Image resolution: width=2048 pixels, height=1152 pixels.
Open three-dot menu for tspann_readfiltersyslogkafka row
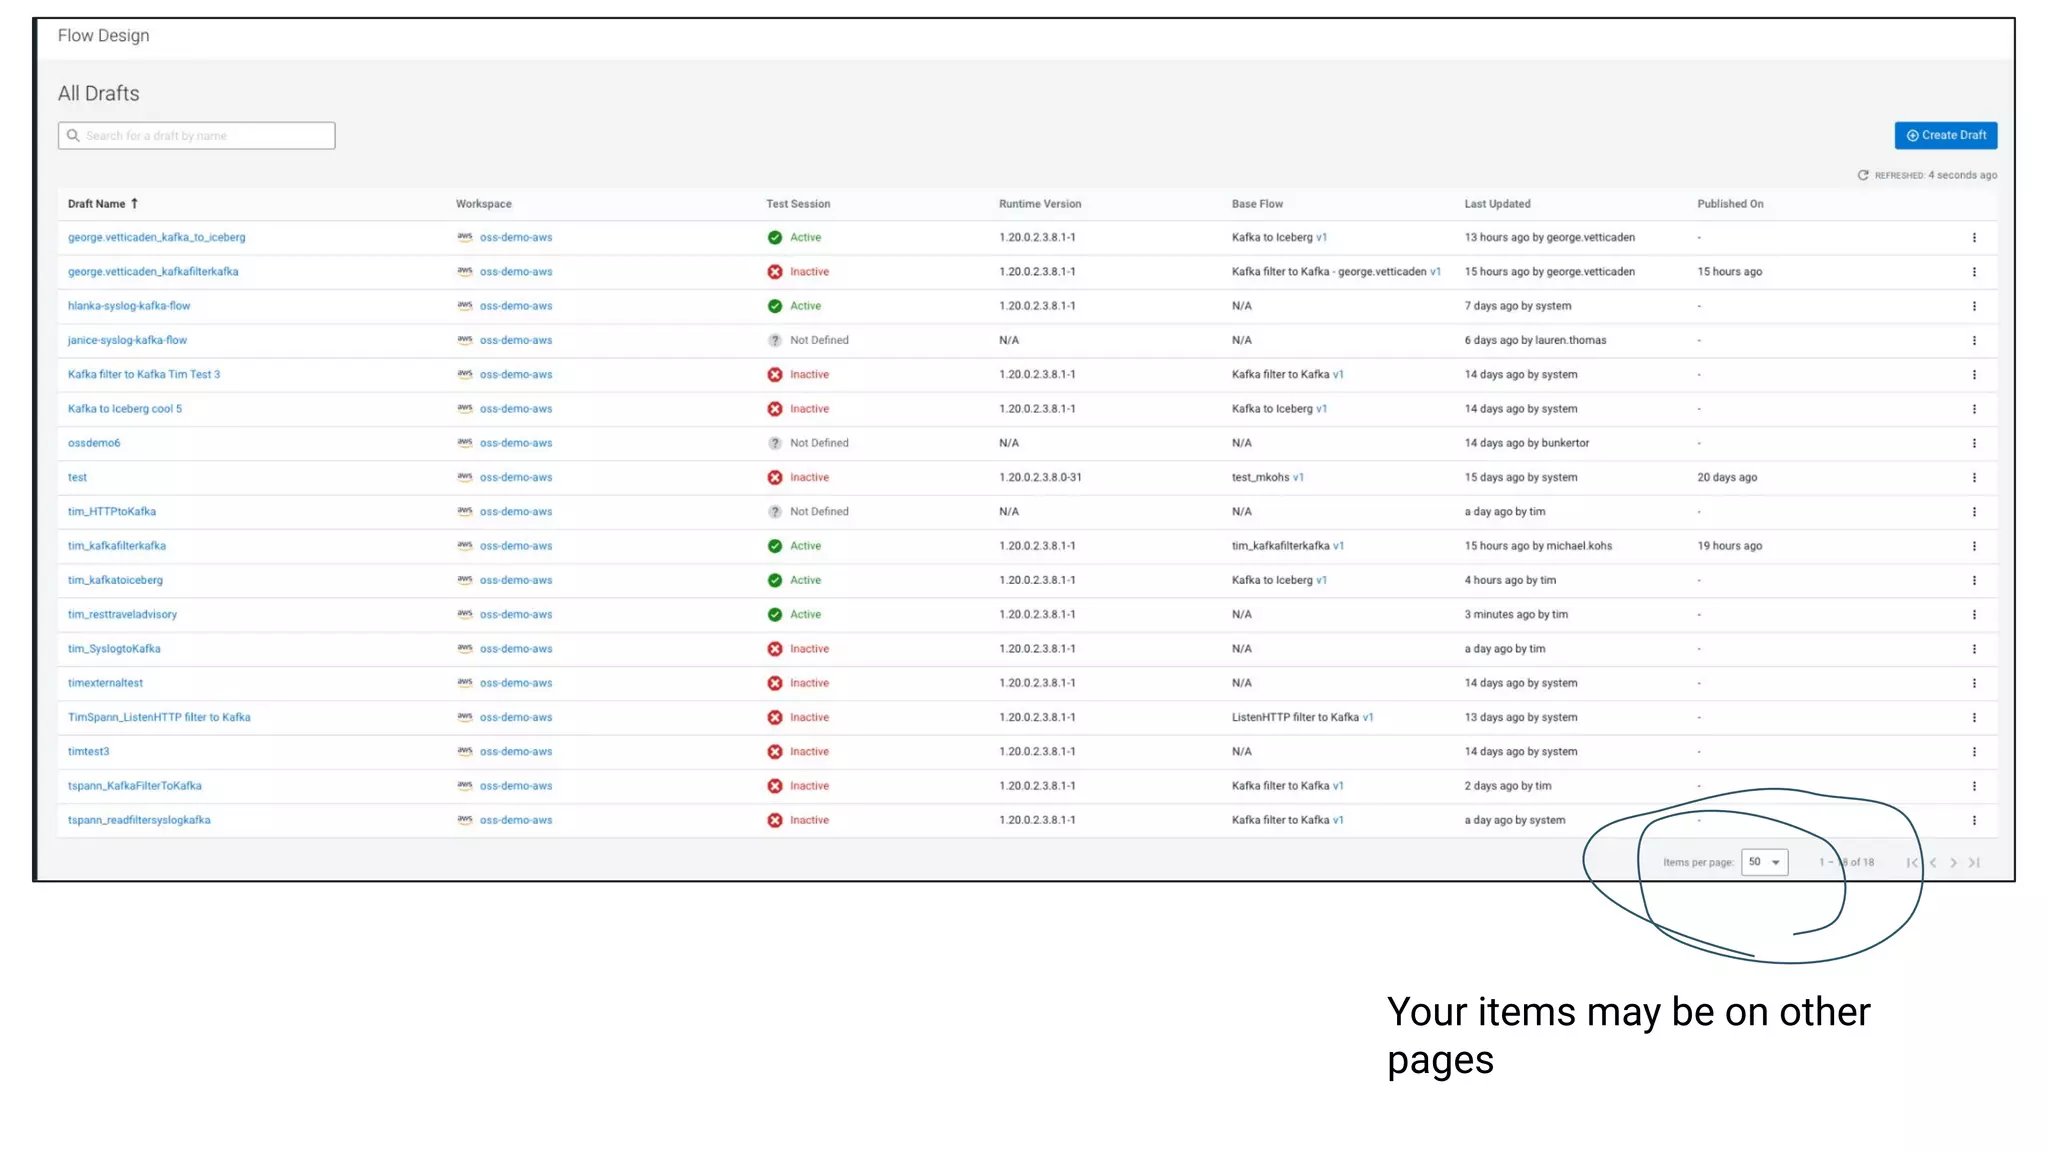pos(1973,820)
